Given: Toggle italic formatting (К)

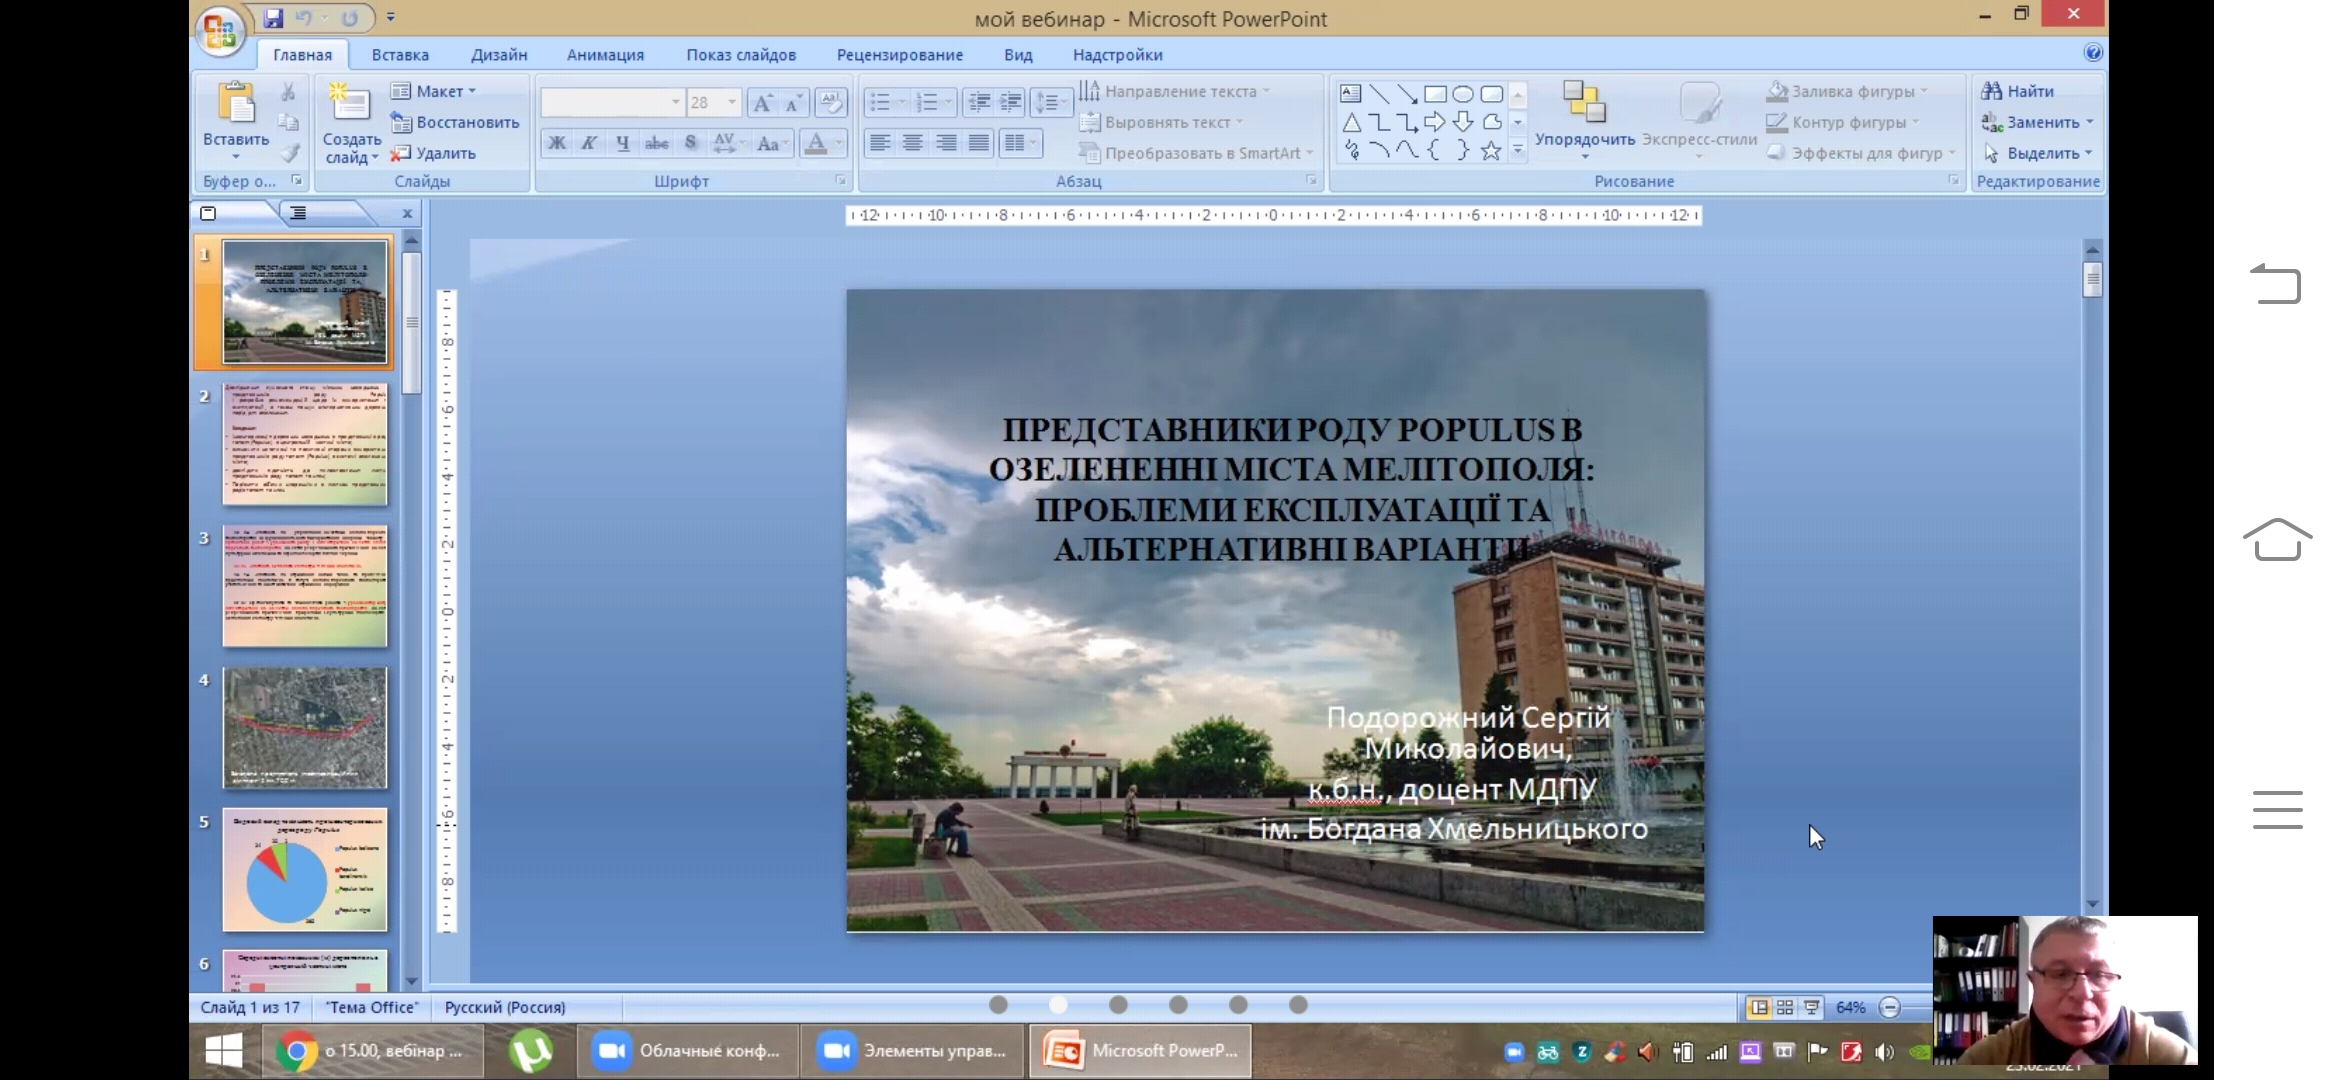Looking at the screenshot, I should (589, 143).
